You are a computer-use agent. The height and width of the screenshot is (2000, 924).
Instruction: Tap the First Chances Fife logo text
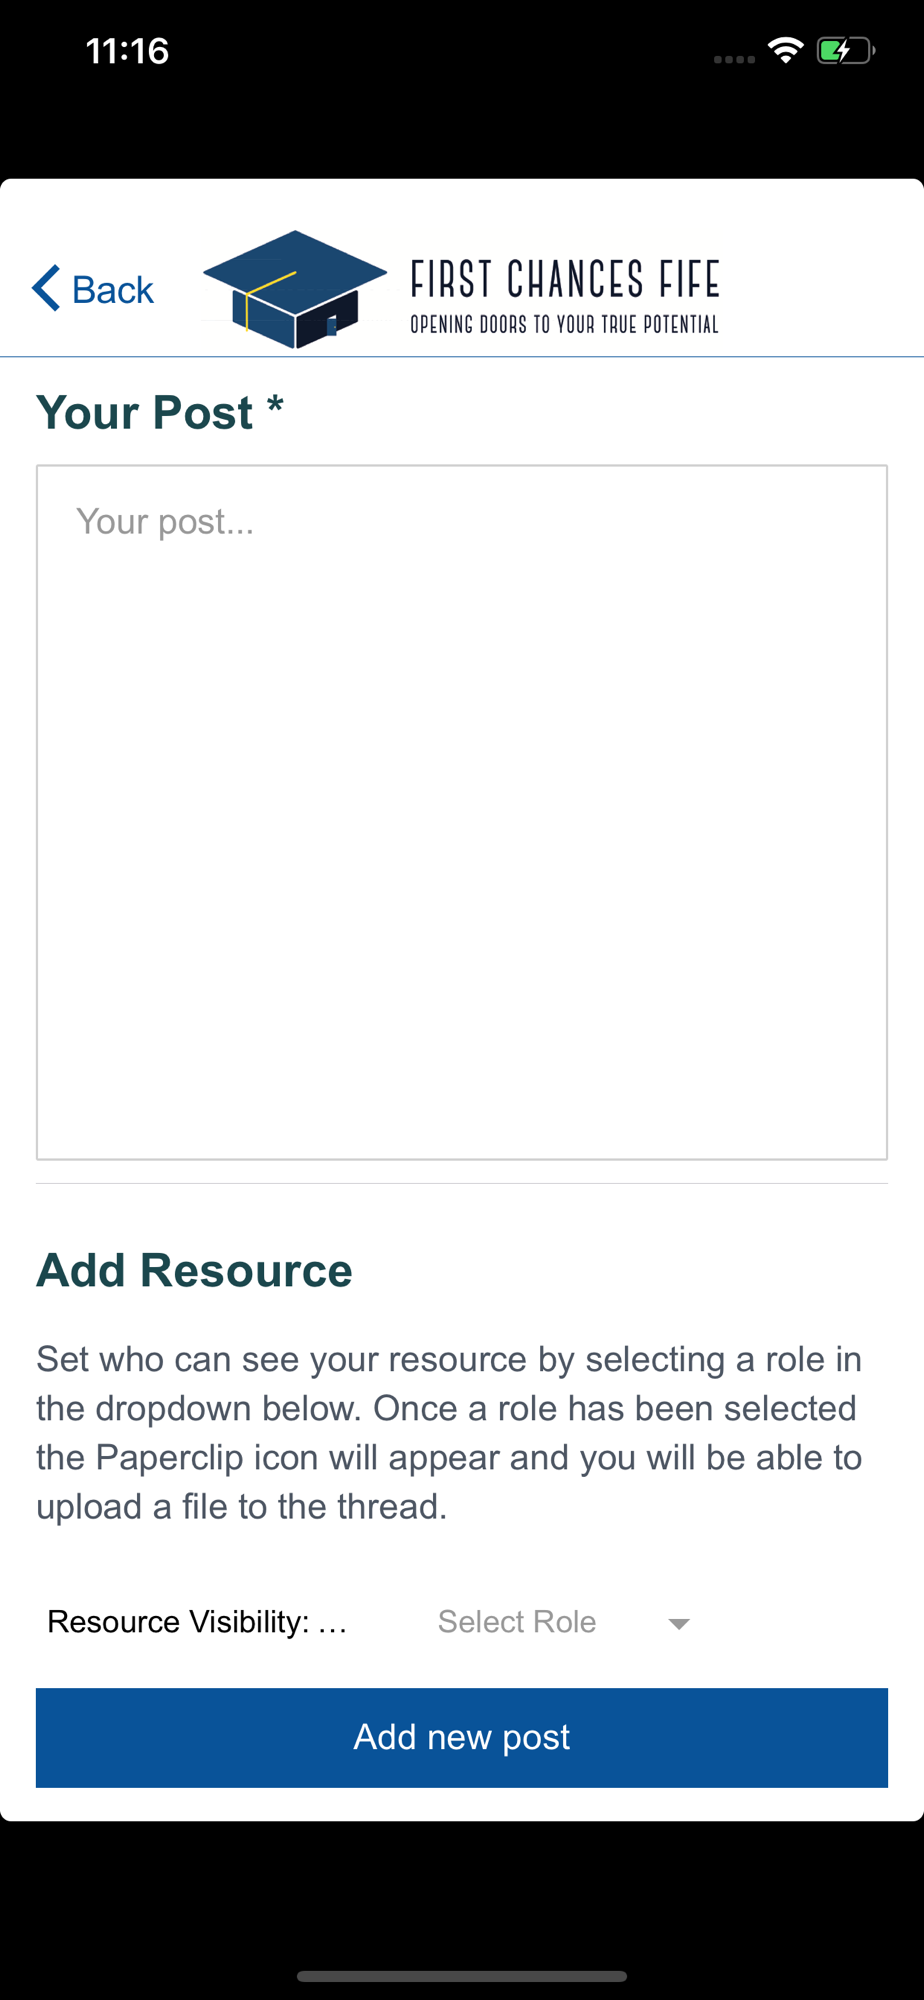pos(565,279)
